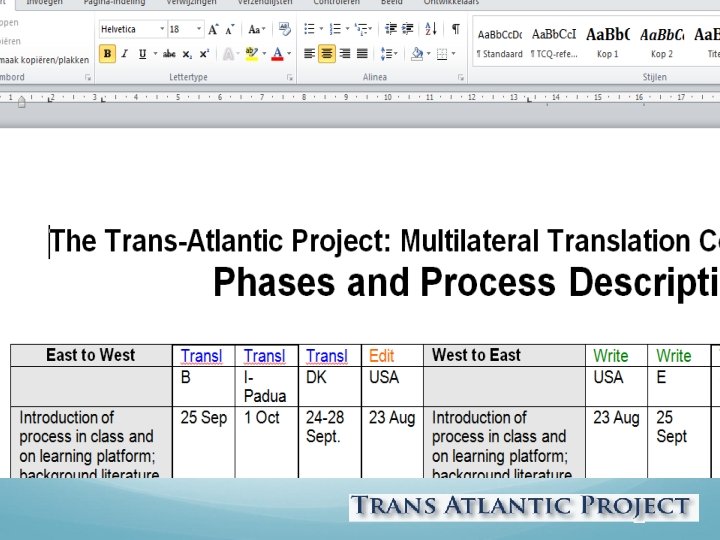The width and height of the screenshot is (720, 540).
Task: Open the Pagina-indeling tab
Action: tap(114, 2)
